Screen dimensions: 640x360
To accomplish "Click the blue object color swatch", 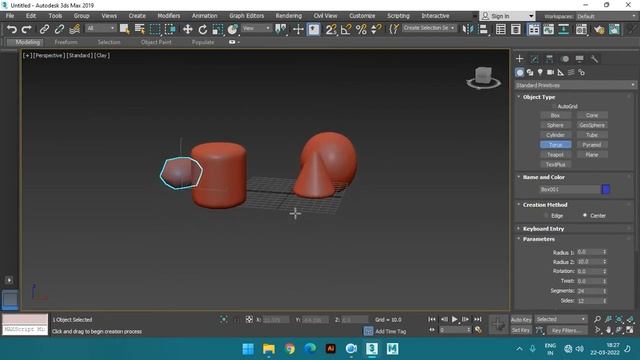I will [606, 189].
